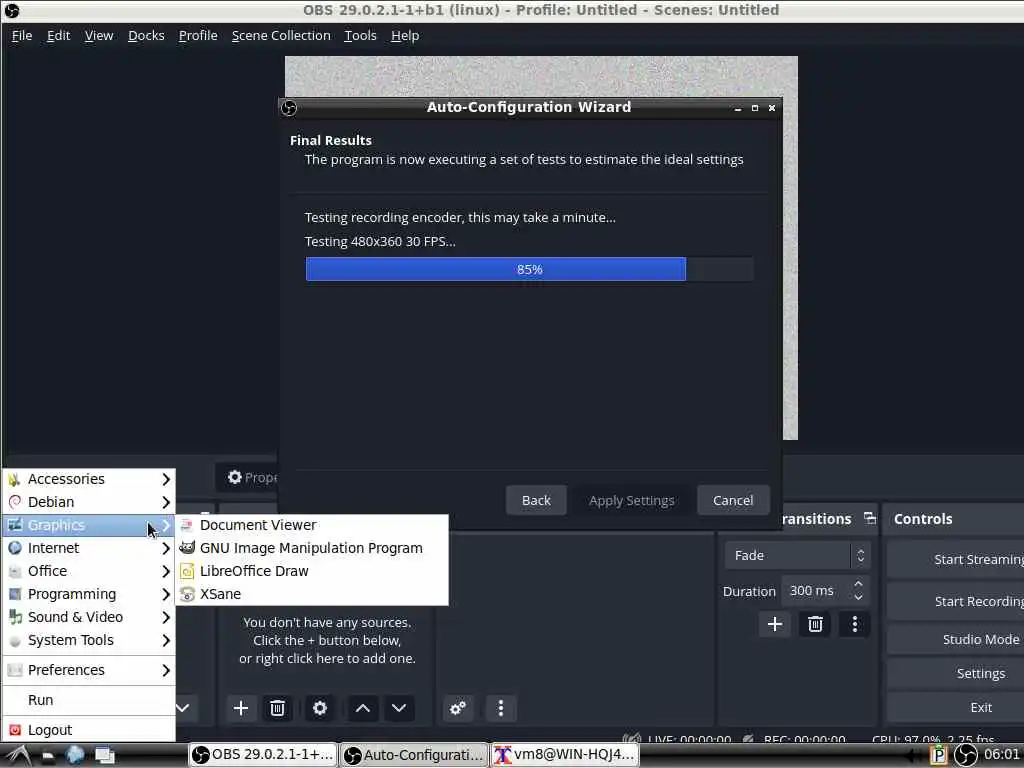Add a new source with plus button
The image size is (1024, 768).
240,708
